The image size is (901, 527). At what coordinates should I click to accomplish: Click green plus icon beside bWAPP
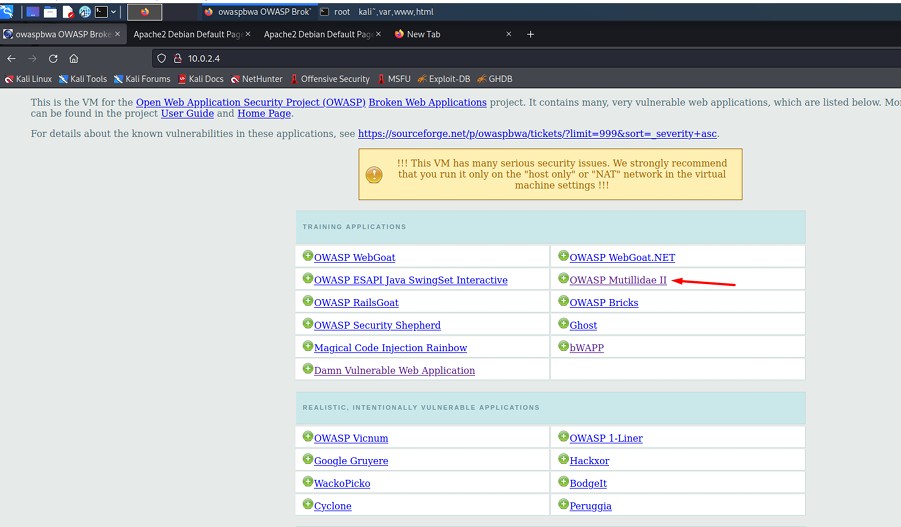[564, 346]
